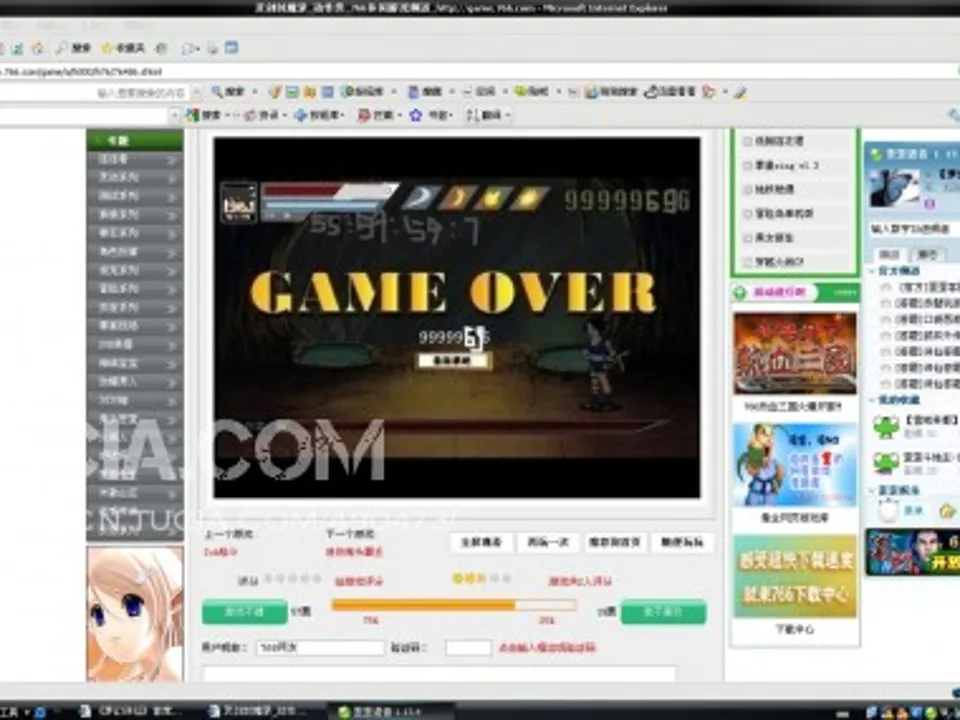Open Favorites via the yellow star icon
This screenshot has width=960, height=720.
[x=106, y=47]
